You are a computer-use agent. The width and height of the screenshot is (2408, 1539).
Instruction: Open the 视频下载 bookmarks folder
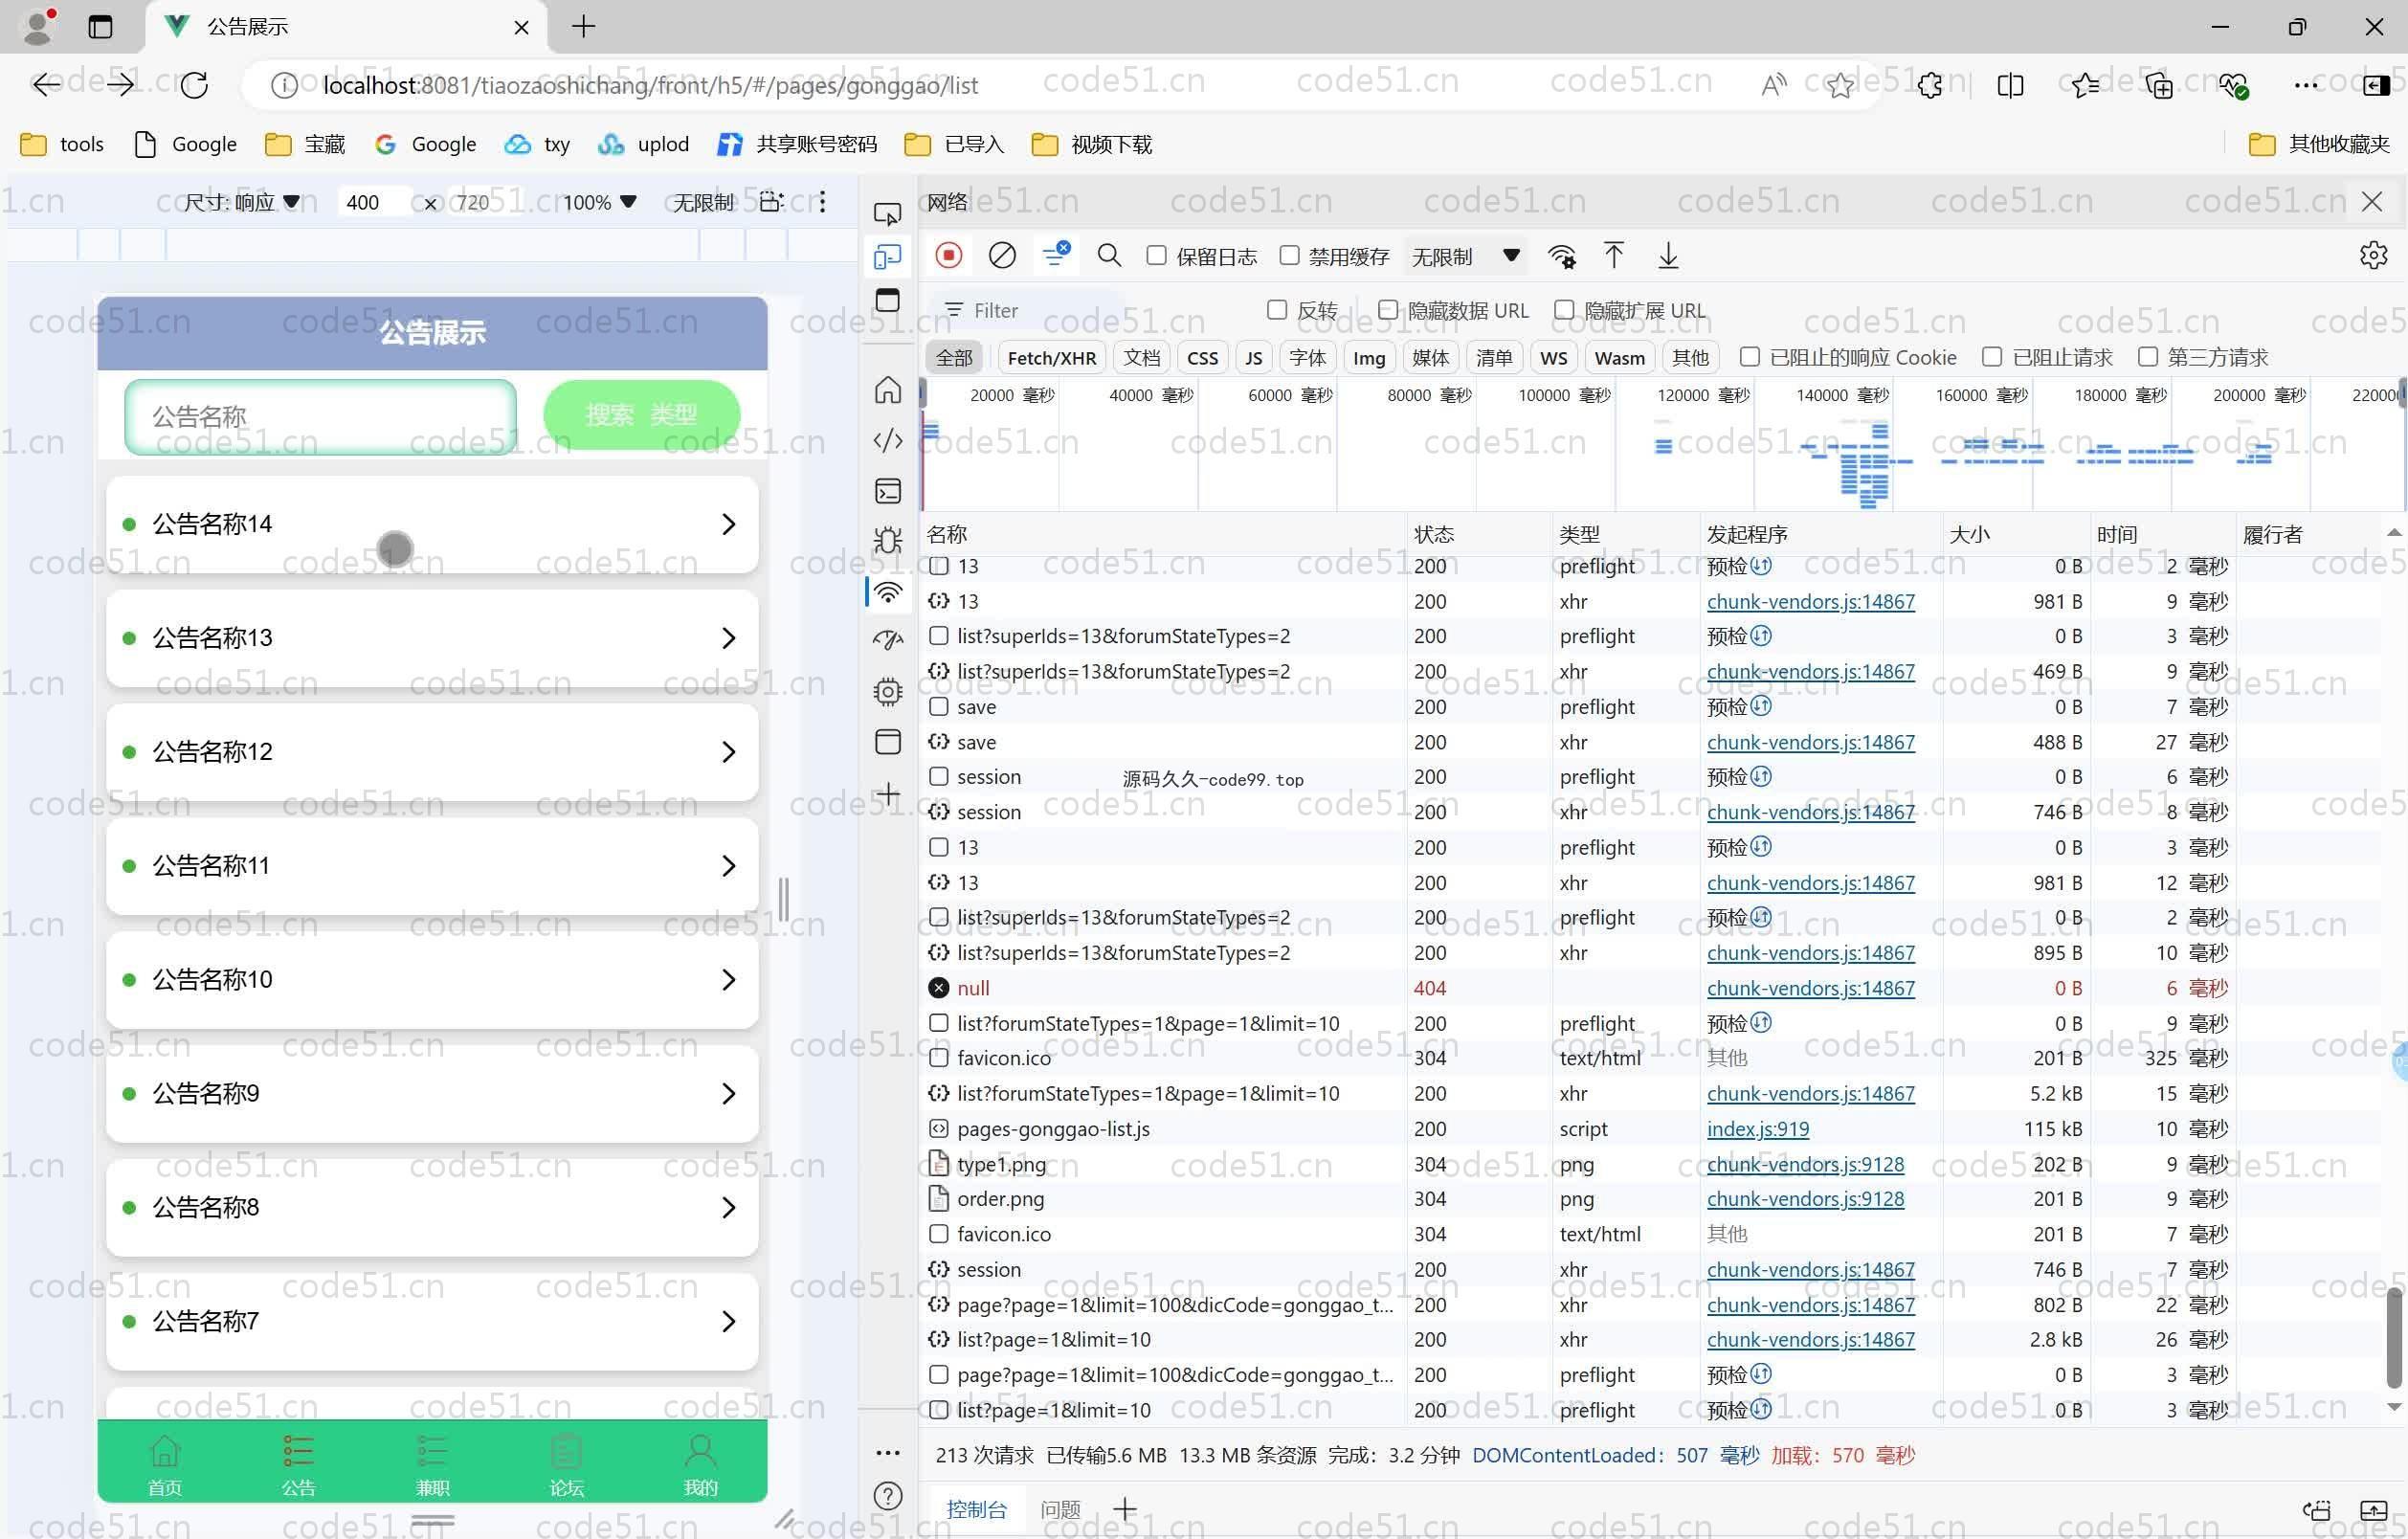1091,144
